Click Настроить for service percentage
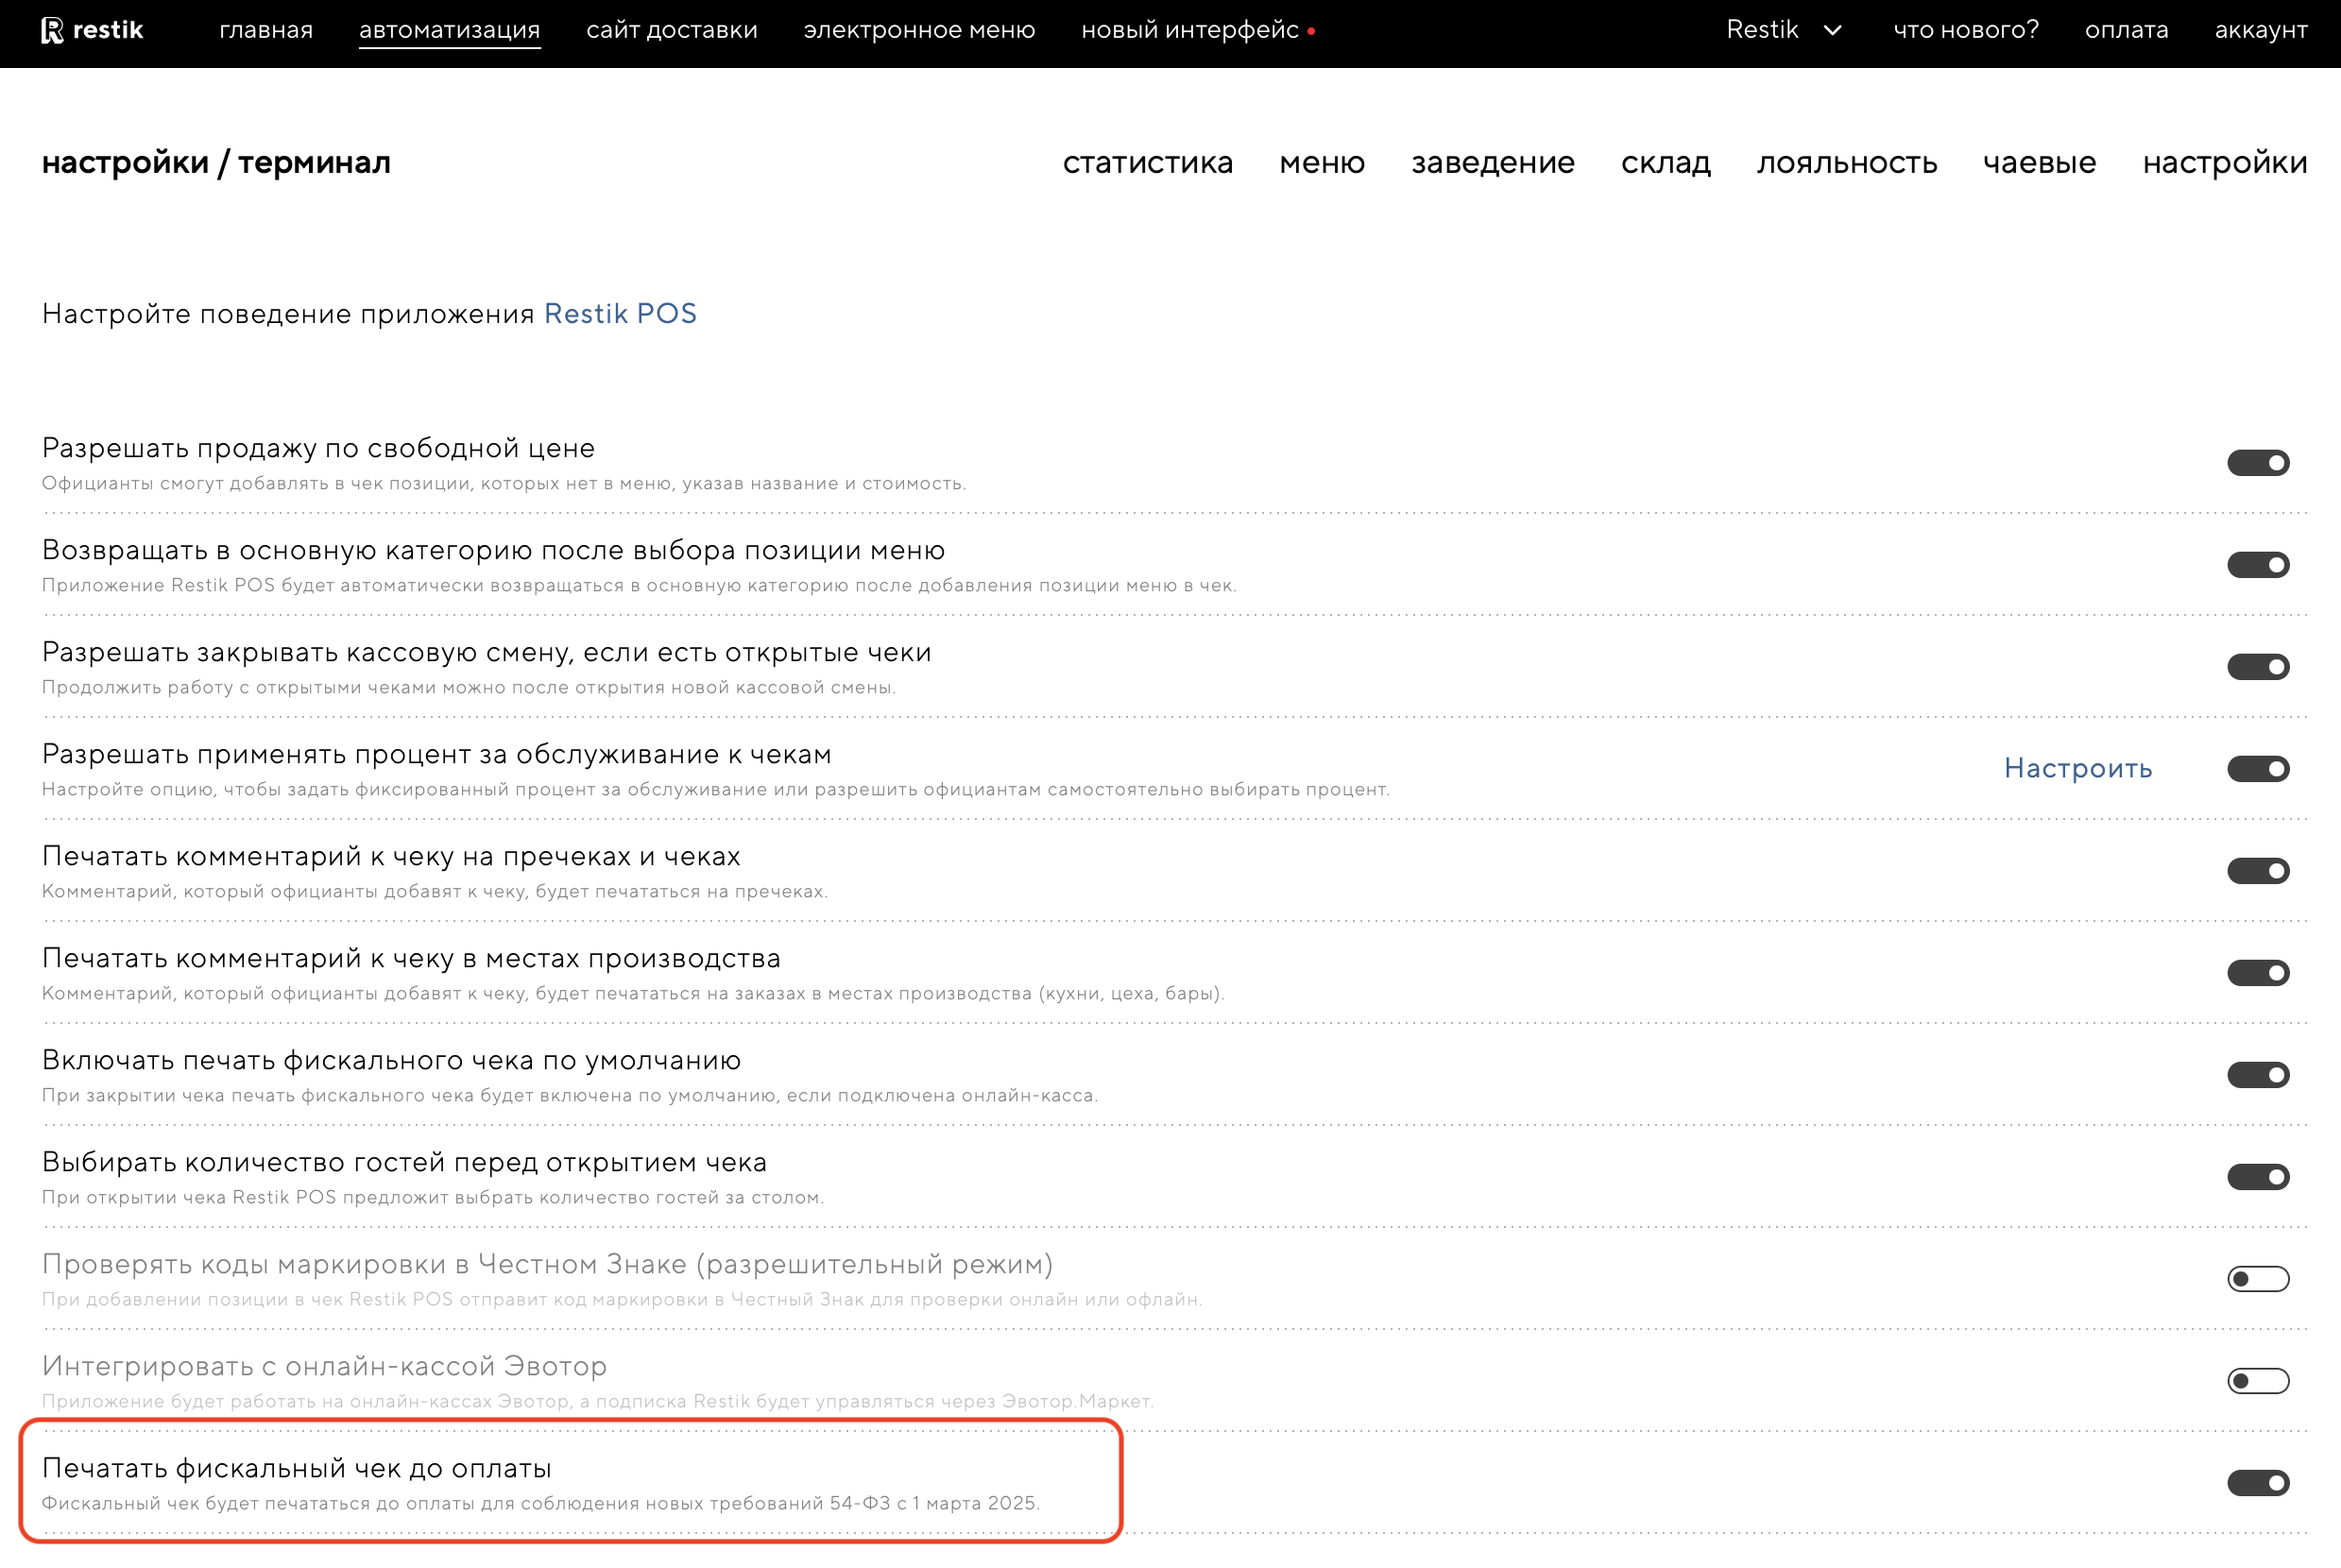Viewport: 2341px width, 1568px height. [x=2077, y=768]
